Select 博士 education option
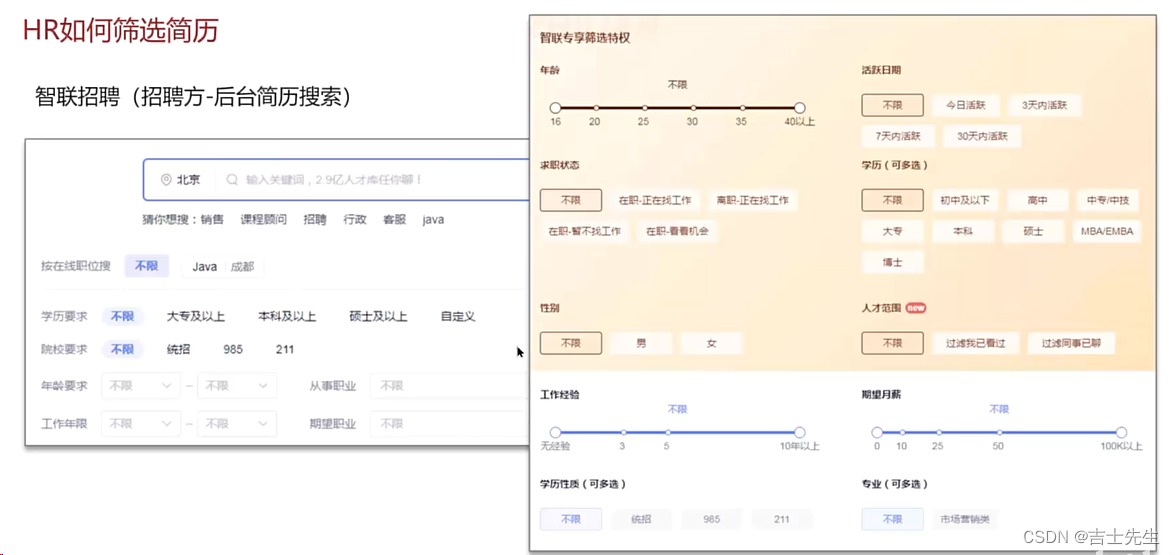 coord(892,263)
